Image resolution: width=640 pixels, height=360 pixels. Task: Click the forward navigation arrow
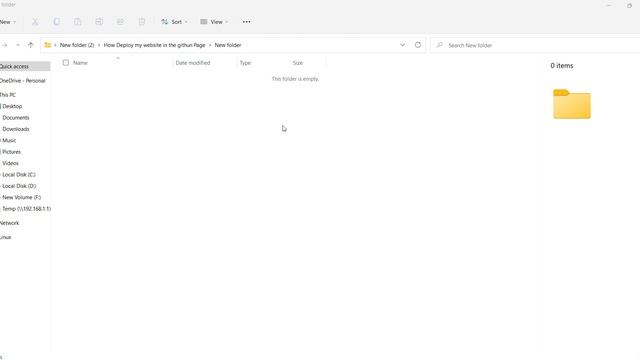coord(5,45)
